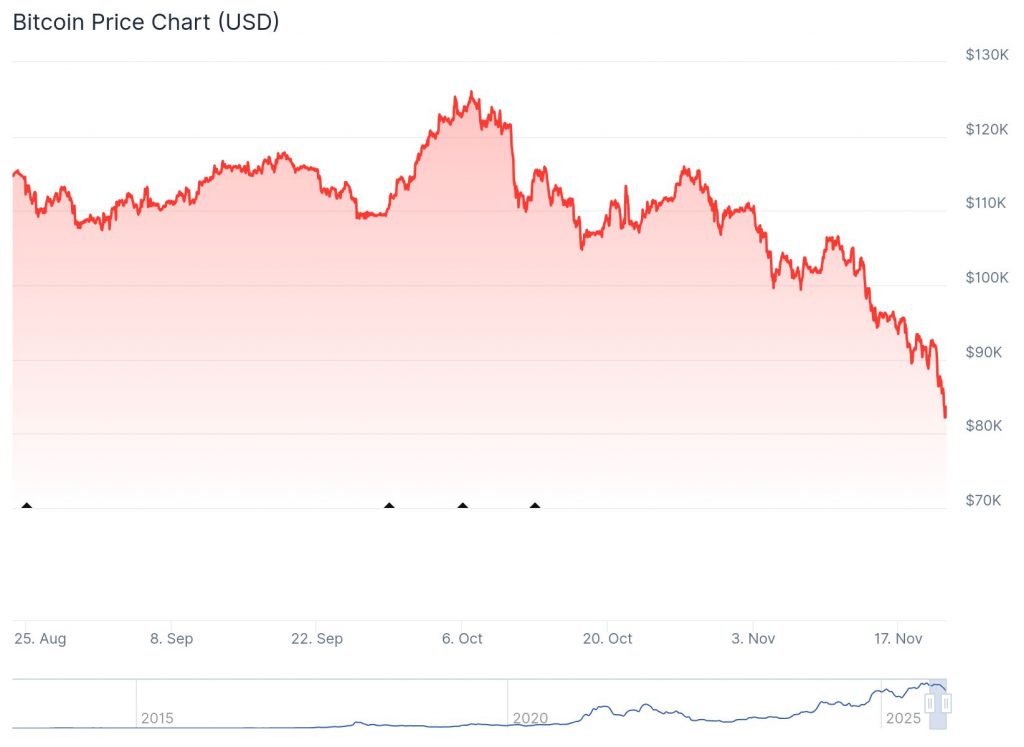This screenshot has height=747, width=1024.
Task: Click the 8. Sep date axis label
Action: click(x=172, y=638)
